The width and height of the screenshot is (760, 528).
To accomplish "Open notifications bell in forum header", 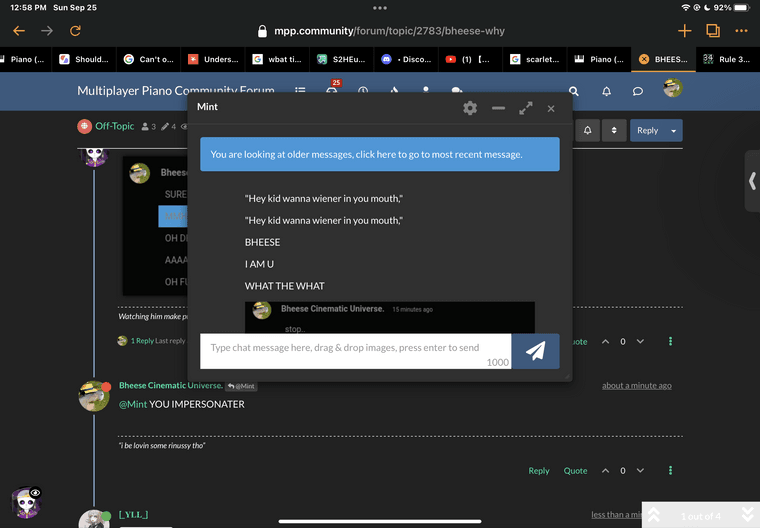I will coord(606,91).
